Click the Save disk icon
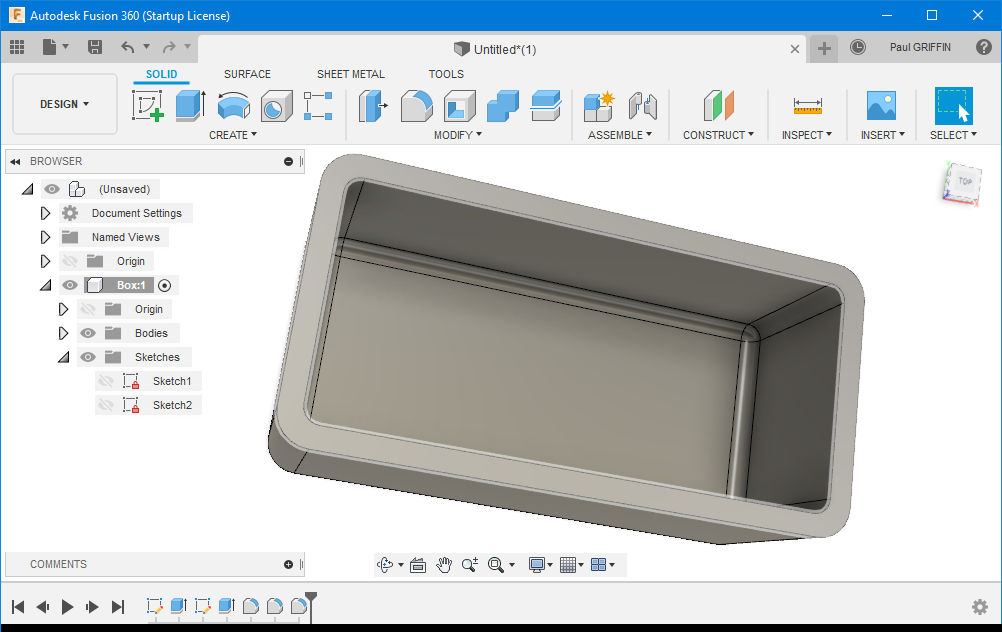The image size is (1002, 632). pyautogui.click(x=95, y=47)
